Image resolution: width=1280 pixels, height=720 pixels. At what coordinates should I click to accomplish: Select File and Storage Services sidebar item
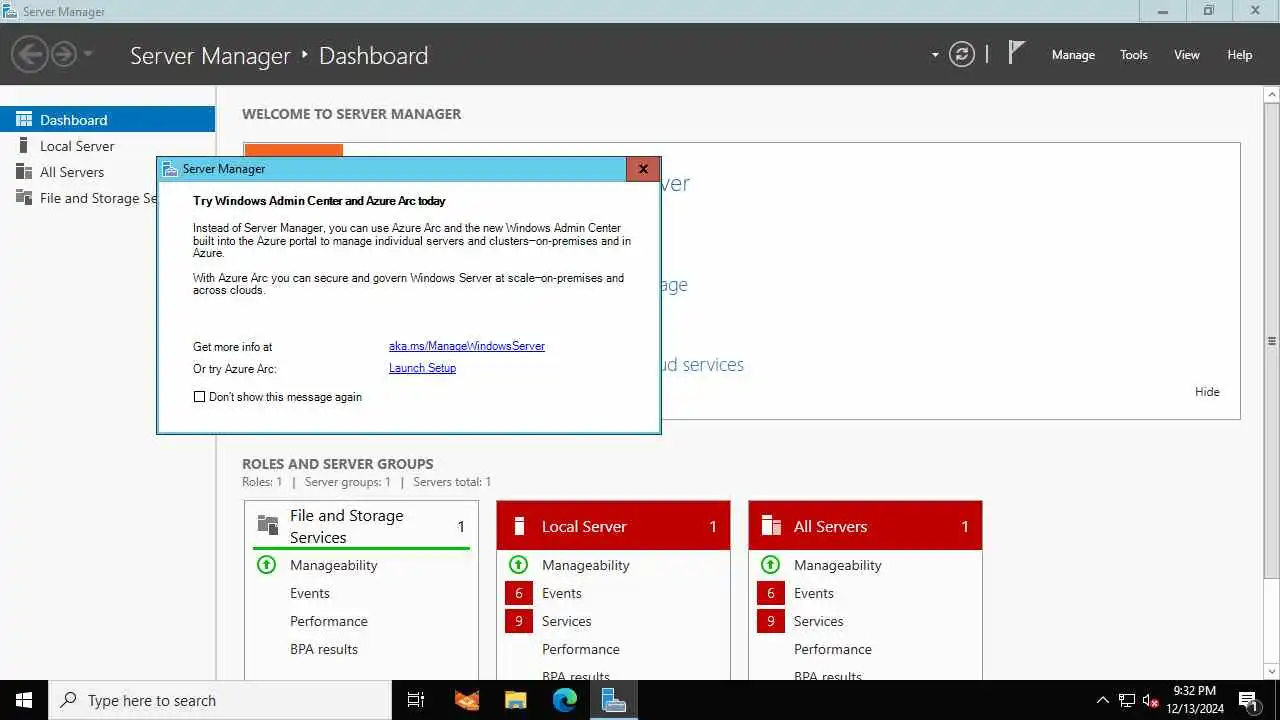click(x=78, y=198)
